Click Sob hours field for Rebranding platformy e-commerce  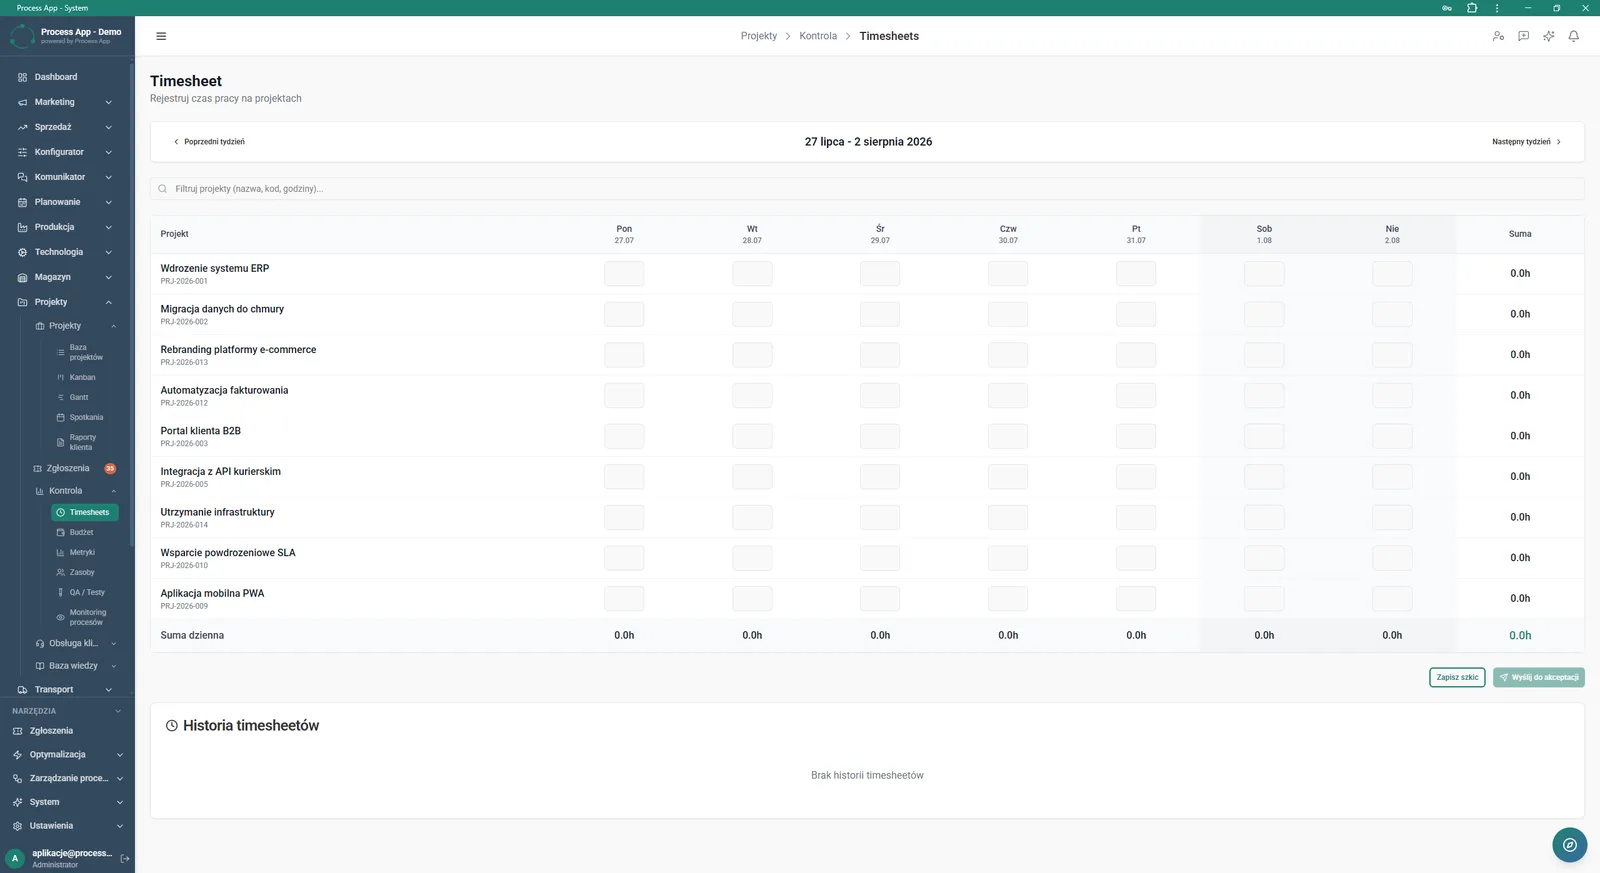[x=1264, y=355]
